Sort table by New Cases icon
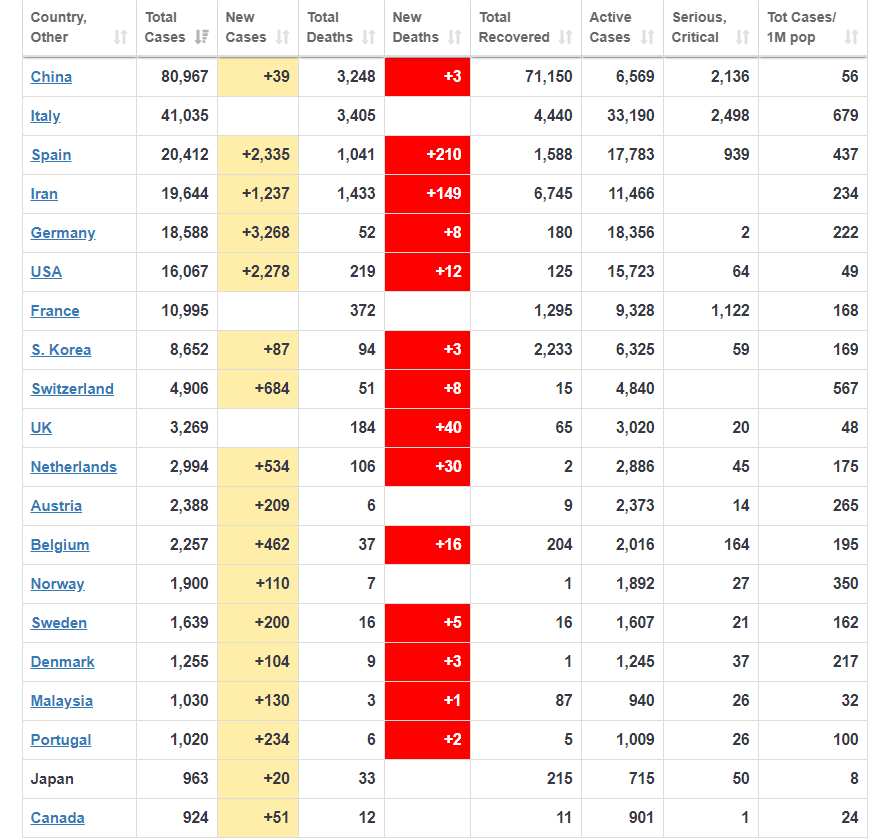The image size is (894, 838). pyautogui.click(x=283, y=38)
